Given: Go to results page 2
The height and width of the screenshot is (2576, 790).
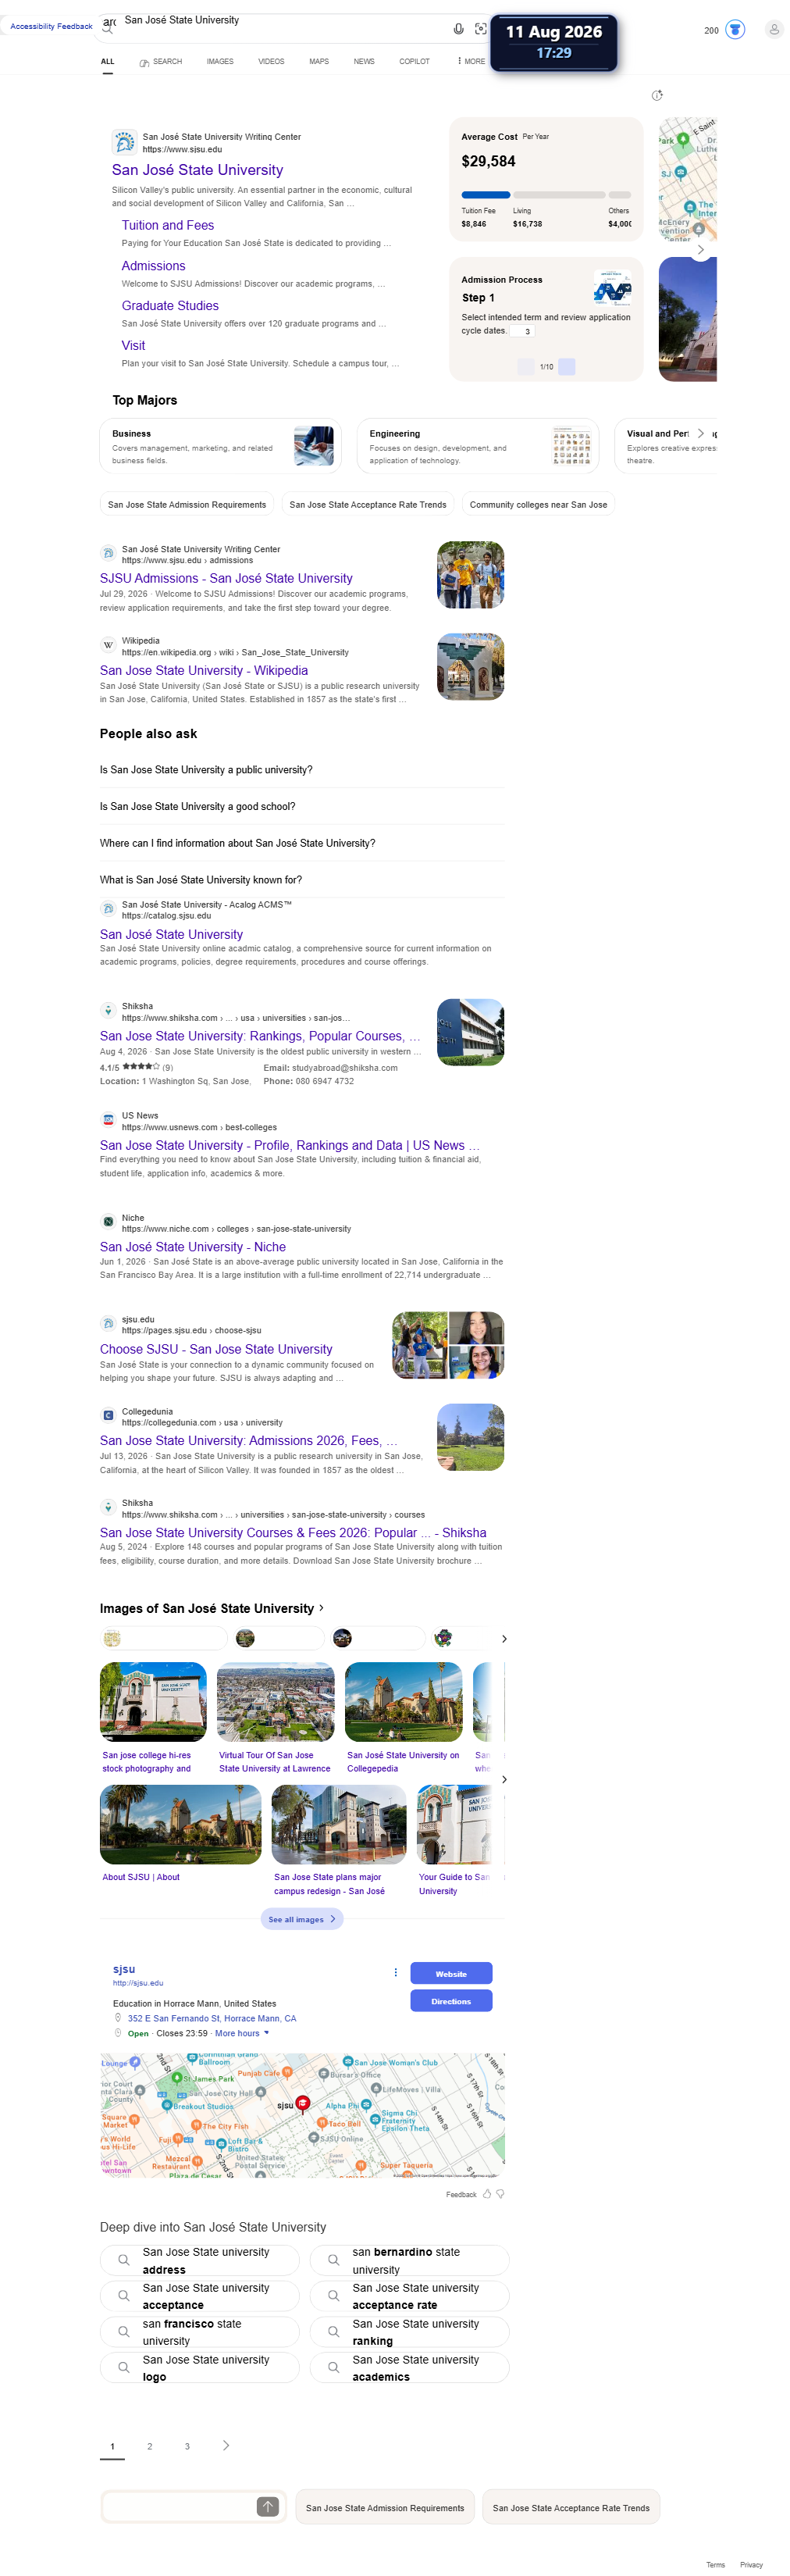Looking at the screenshot, I should point(150,2446).
